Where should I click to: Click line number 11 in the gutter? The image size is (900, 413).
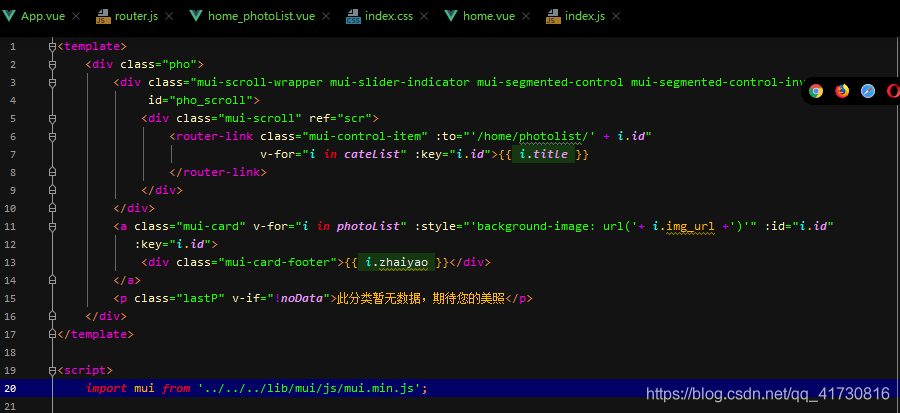click(10, 226)
